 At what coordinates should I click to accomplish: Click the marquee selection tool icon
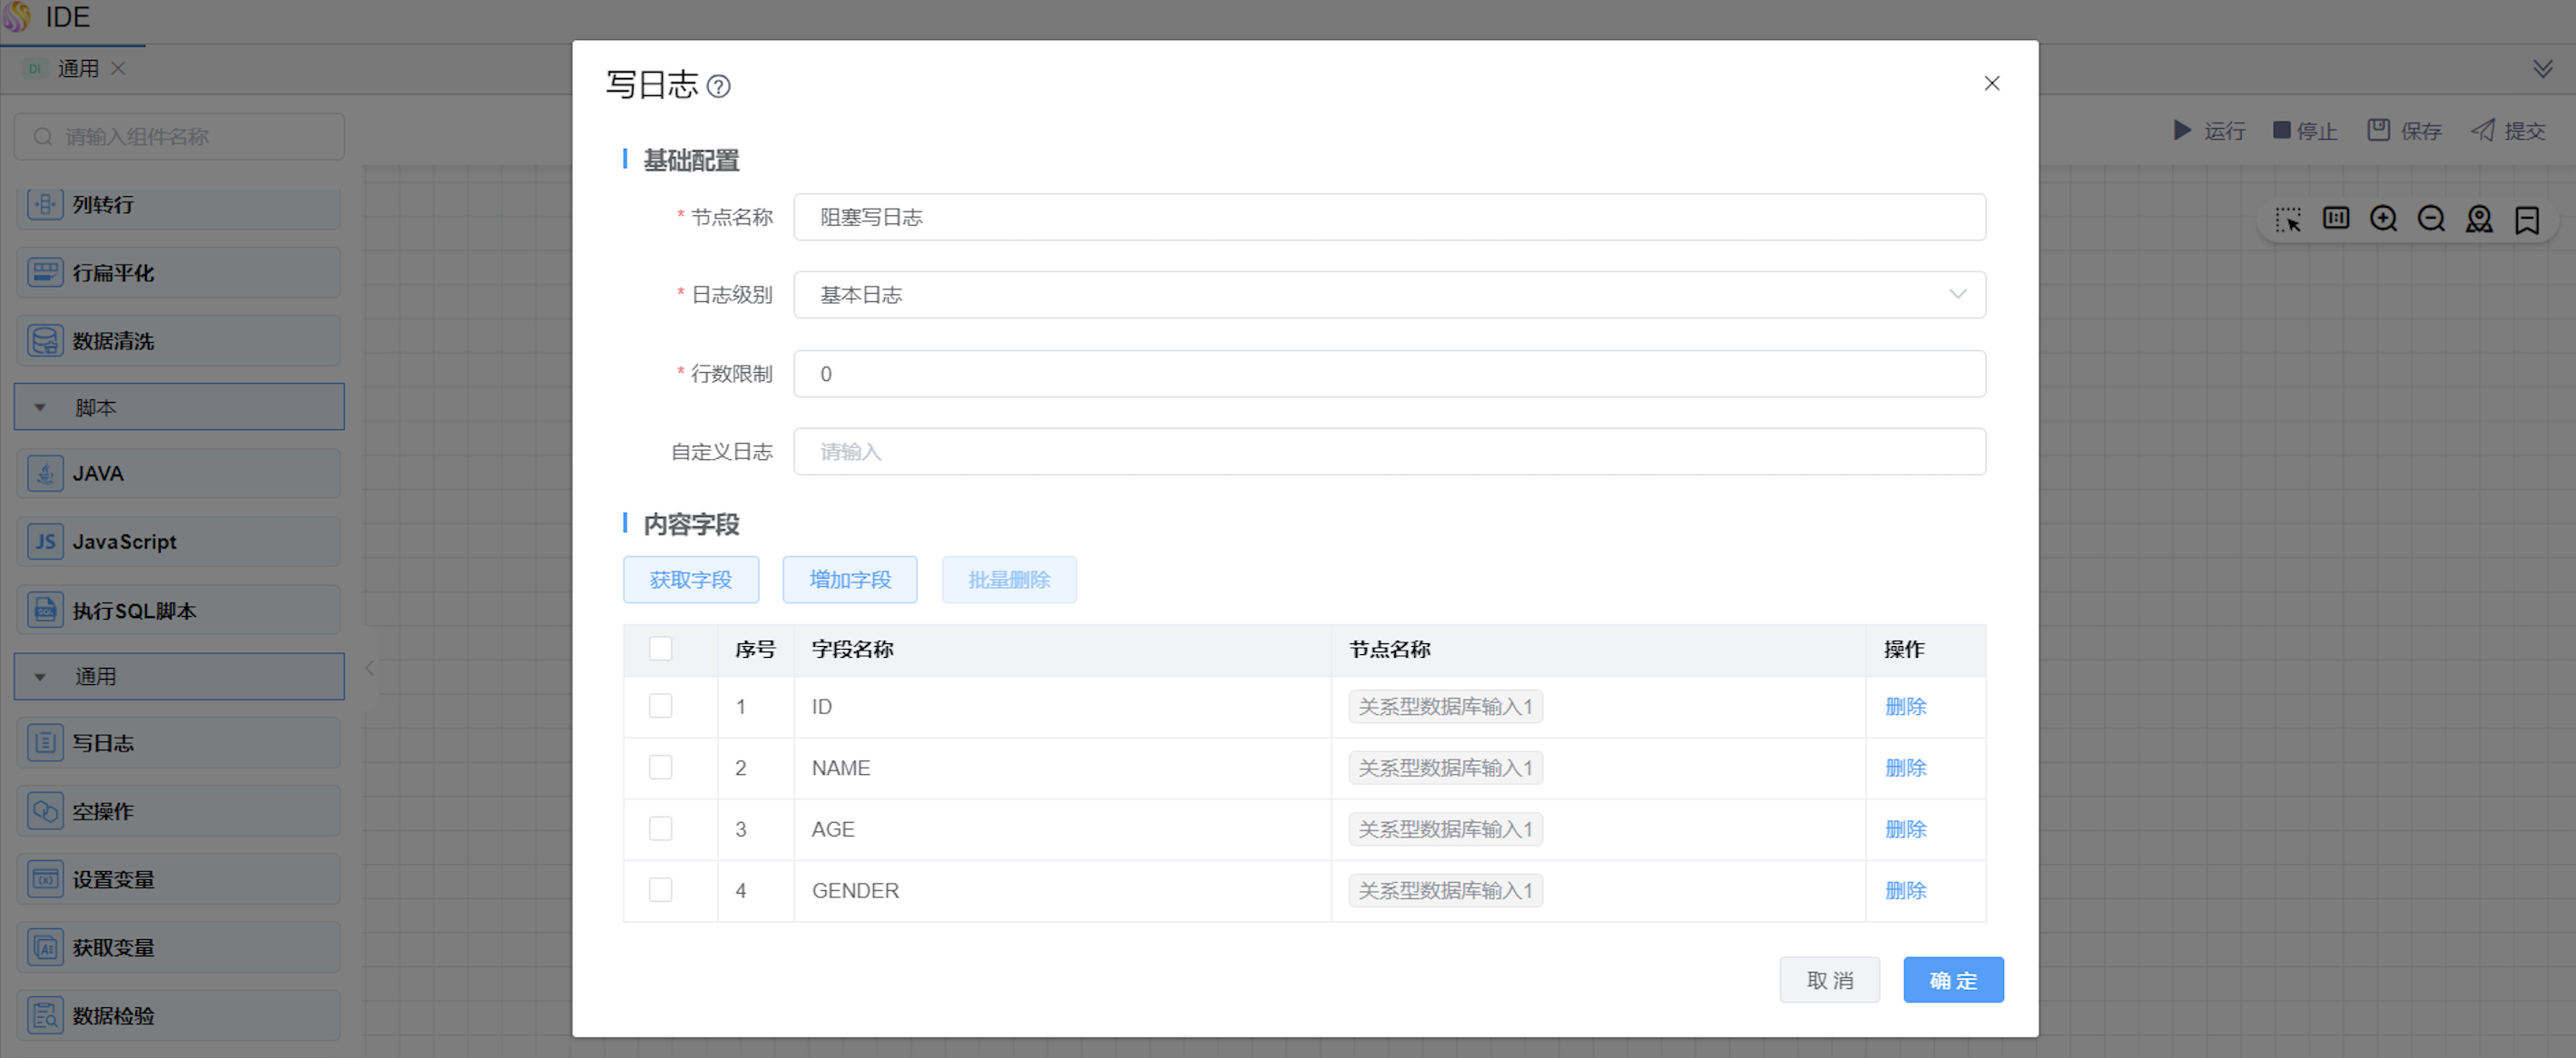click(x=2288, y=219)
